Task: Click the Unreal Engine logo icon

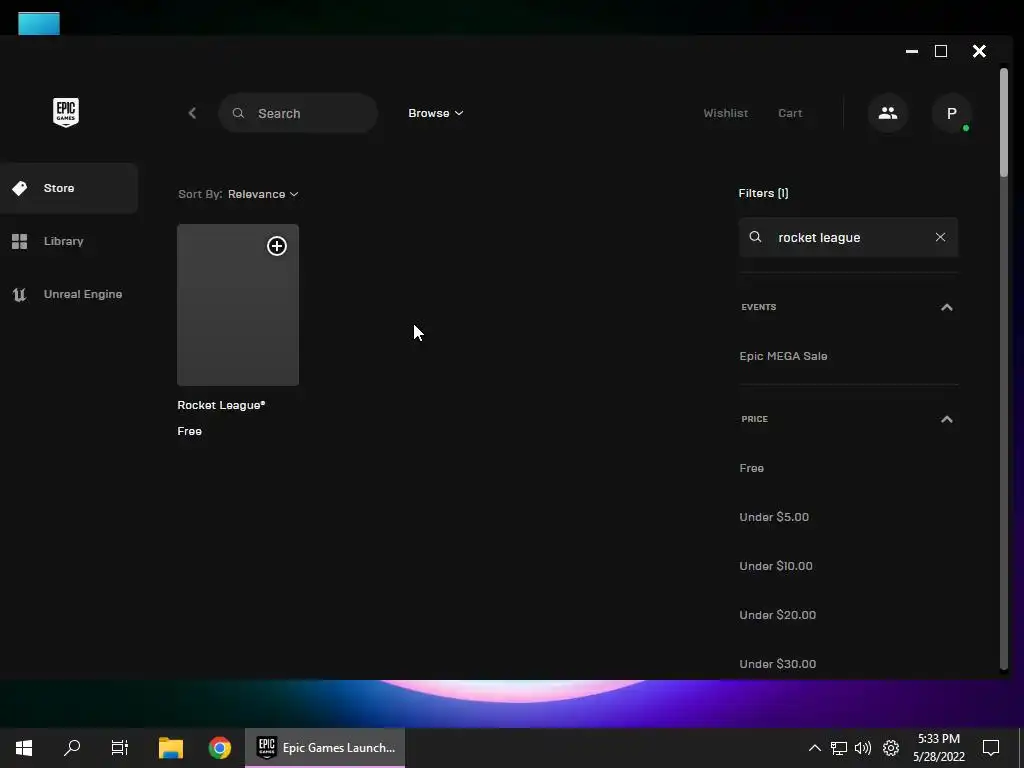Action: coord(20,295)
